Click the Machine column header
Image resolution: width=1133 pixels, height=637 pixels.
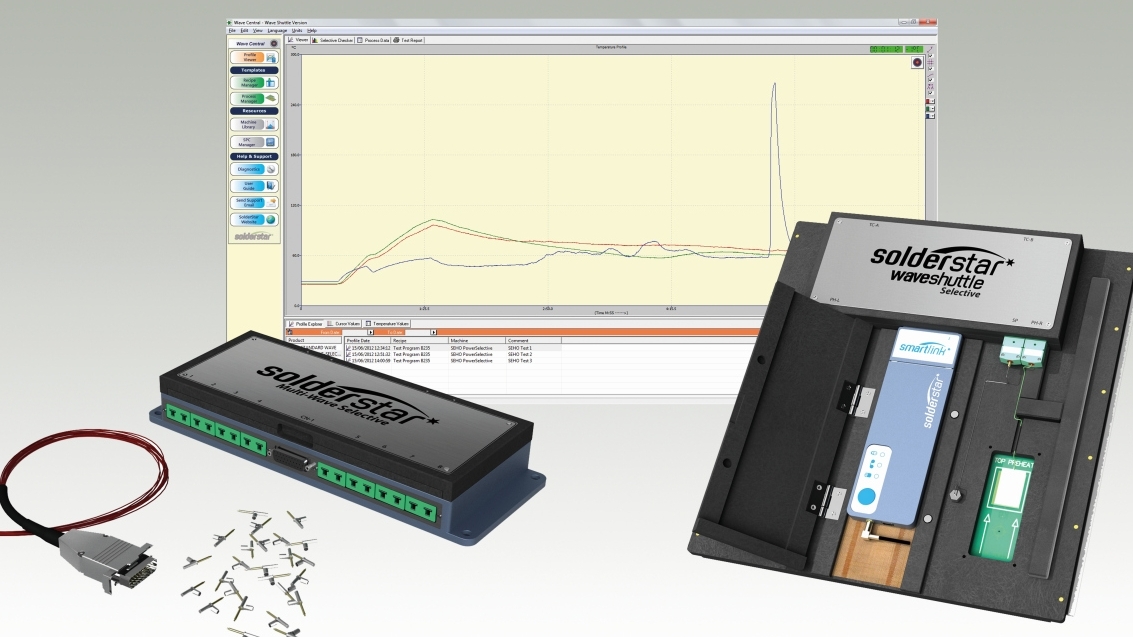pos(477,340)
